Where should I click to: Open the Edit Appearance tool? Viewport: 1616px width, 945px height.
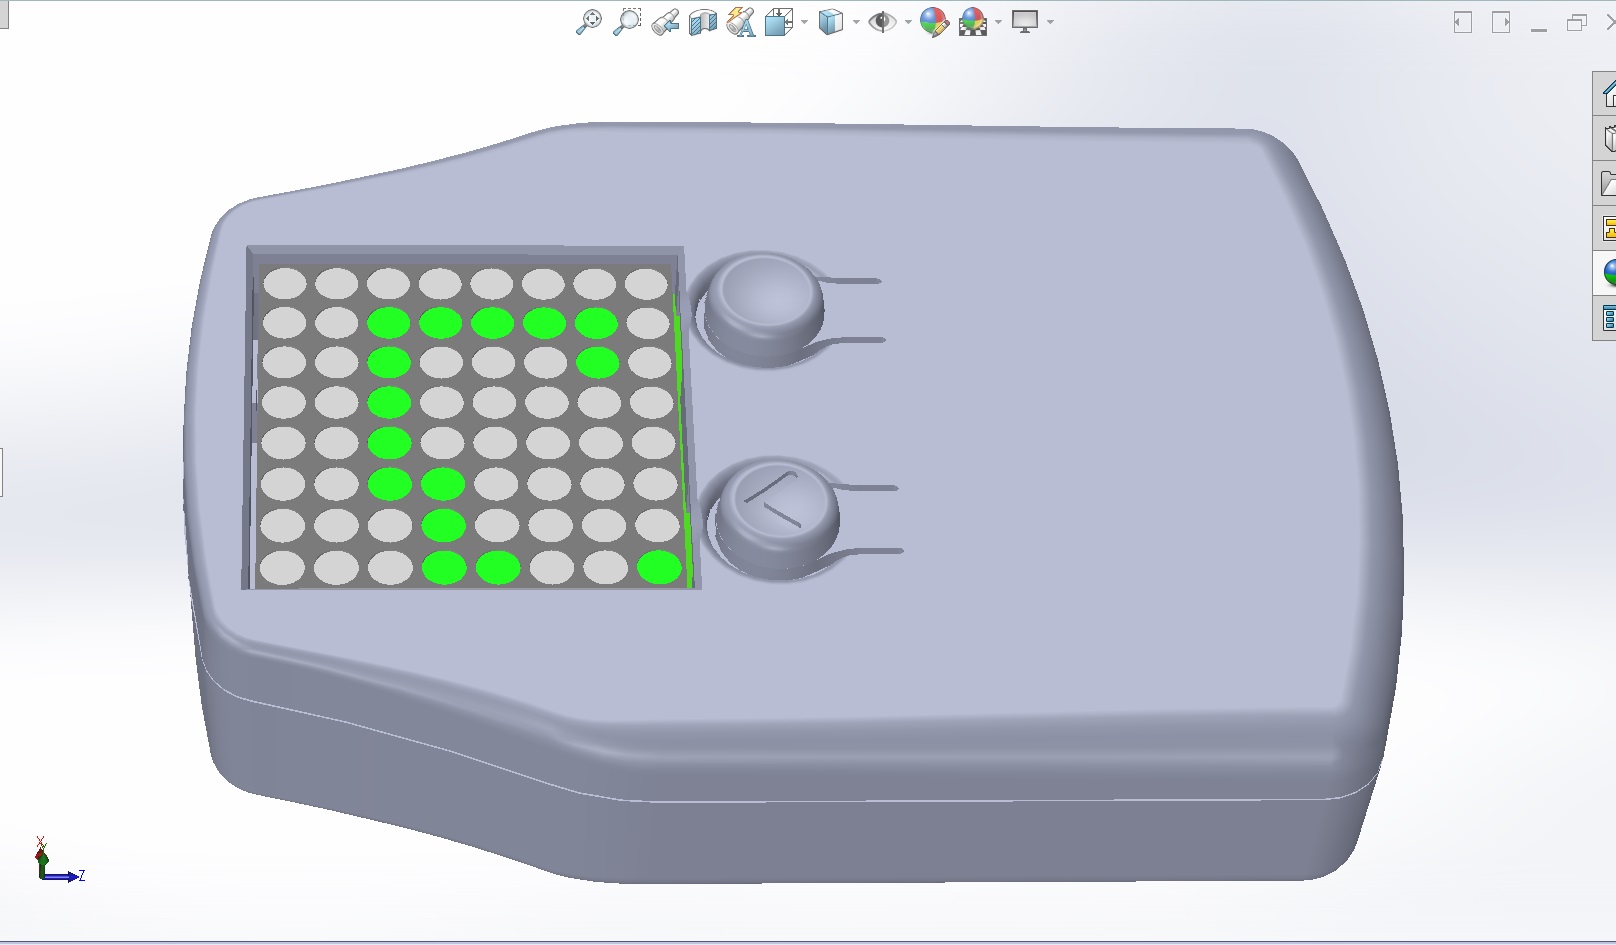tap(934, 22)
